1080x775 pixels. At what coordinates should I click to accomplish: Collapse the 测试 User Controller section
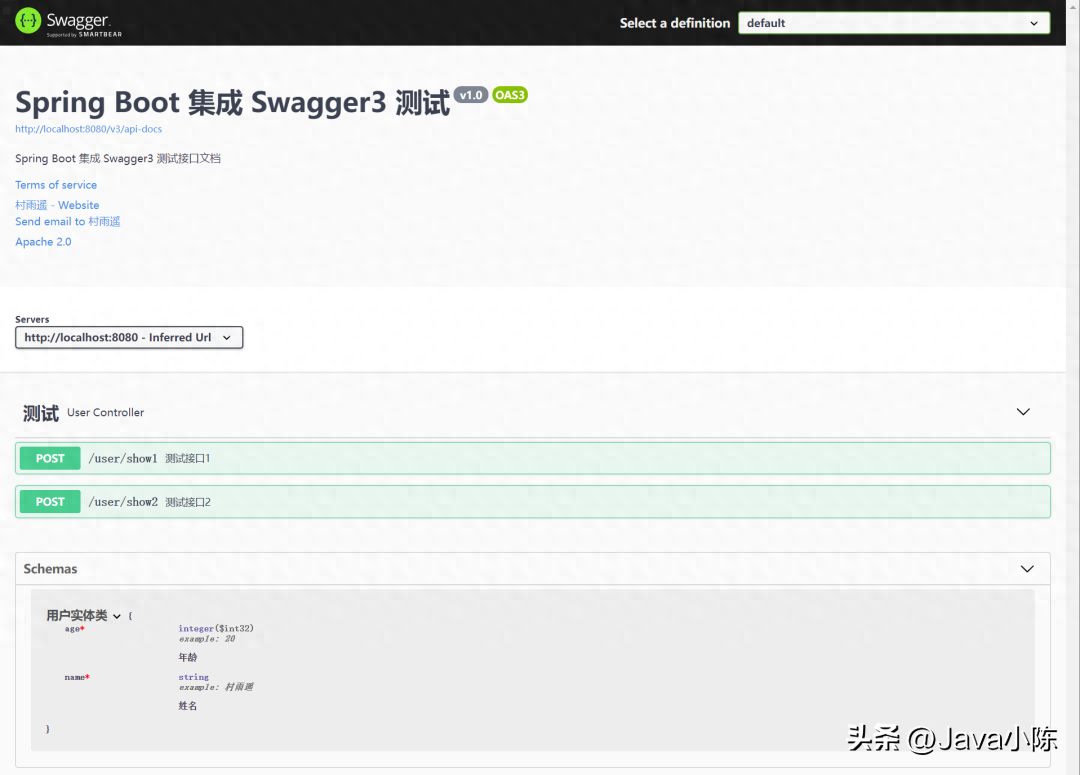[1023, 412]
